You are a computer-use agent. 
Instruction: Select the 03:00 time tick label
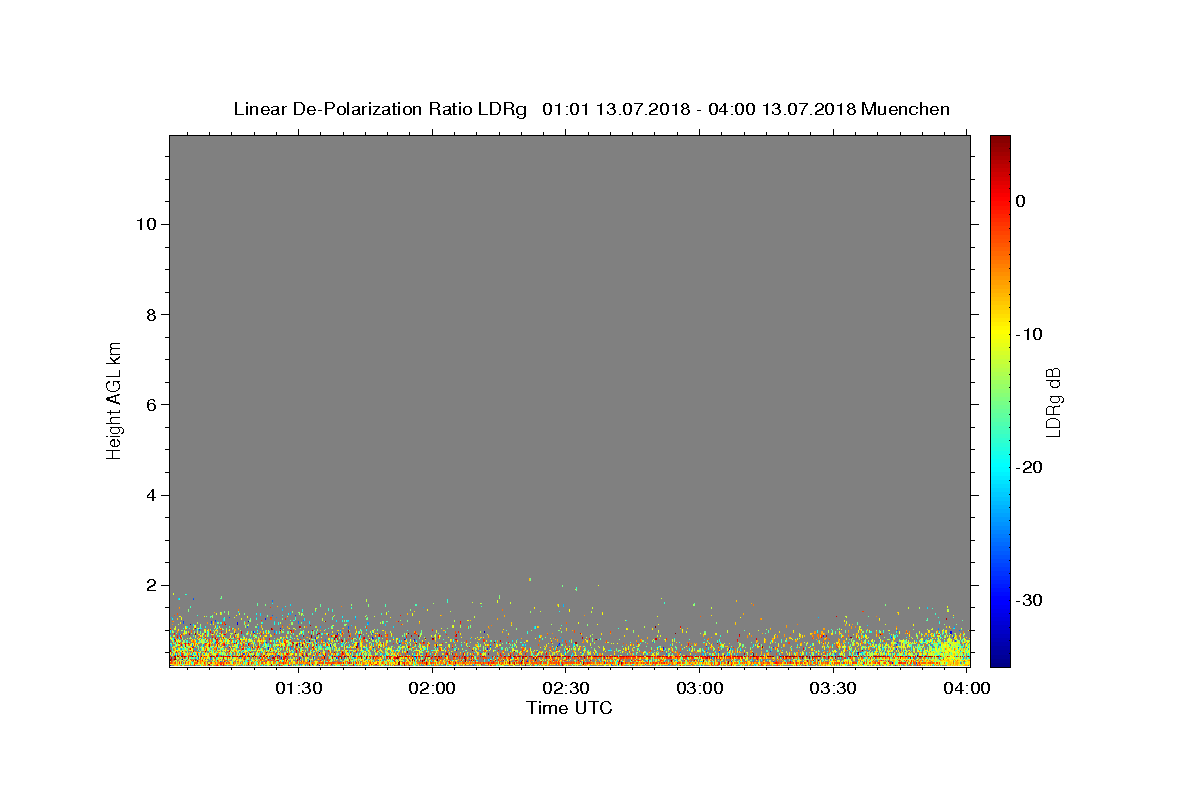(x=700, y=689)
